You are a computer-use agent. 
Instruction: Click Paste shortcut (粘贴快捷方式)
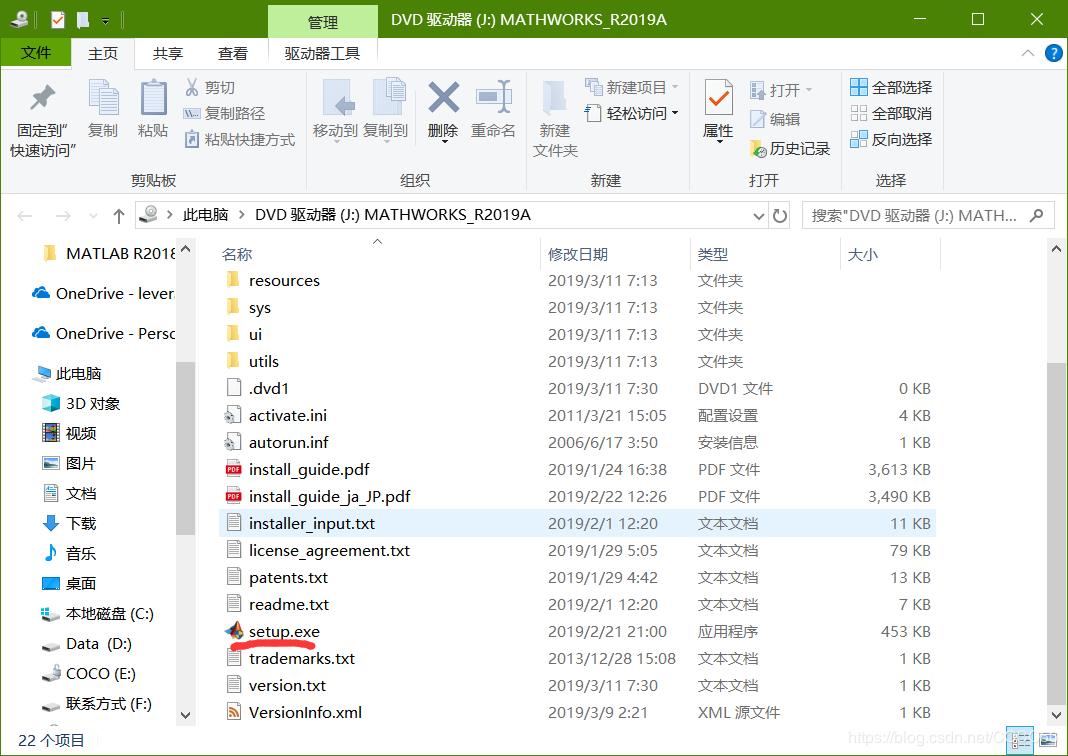pos(240,140)
